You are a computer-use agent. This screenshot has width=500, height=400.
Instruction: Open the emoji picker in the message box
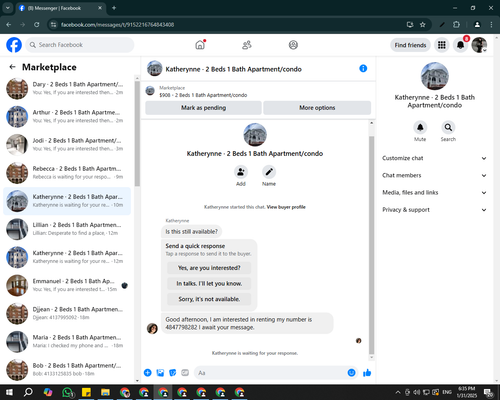pyautogui.click(x=351, y=373)
